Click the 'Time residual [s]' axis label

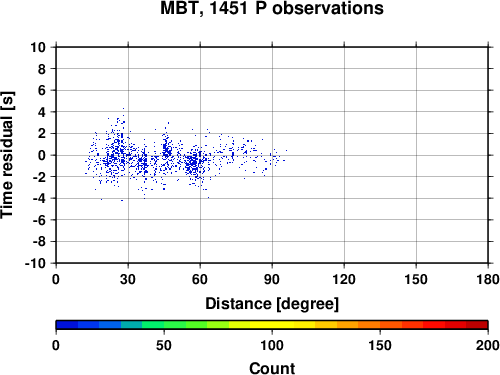tap(7, 155)
